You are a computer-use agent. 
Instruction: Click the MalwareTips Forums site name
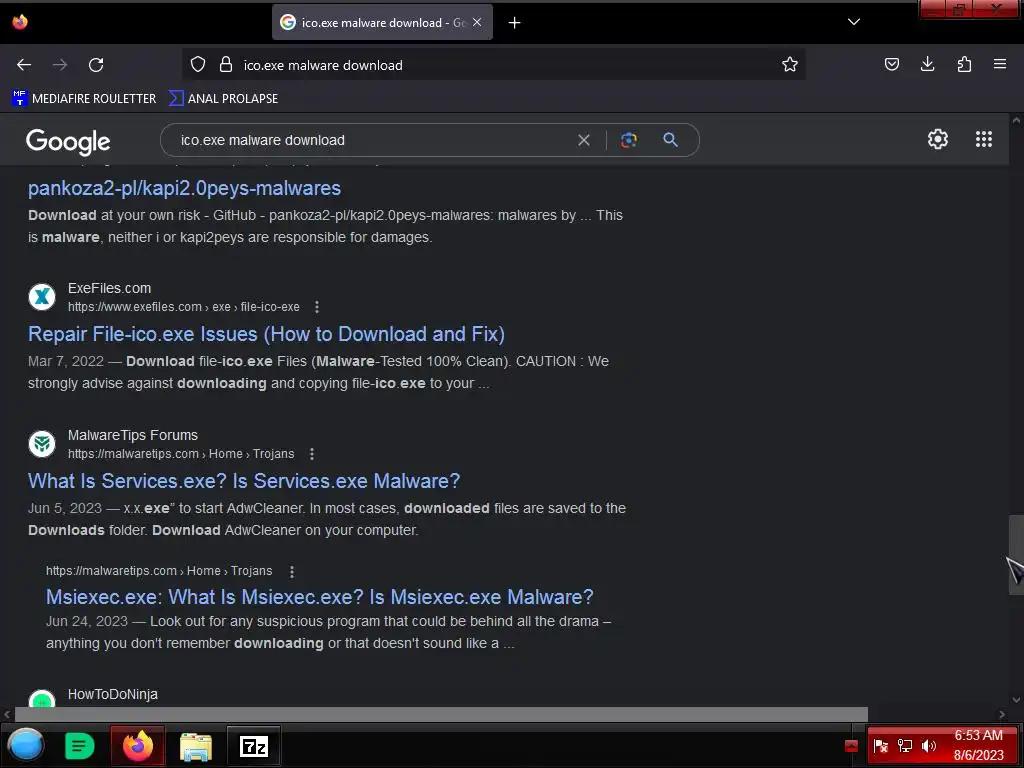[133, 435]
